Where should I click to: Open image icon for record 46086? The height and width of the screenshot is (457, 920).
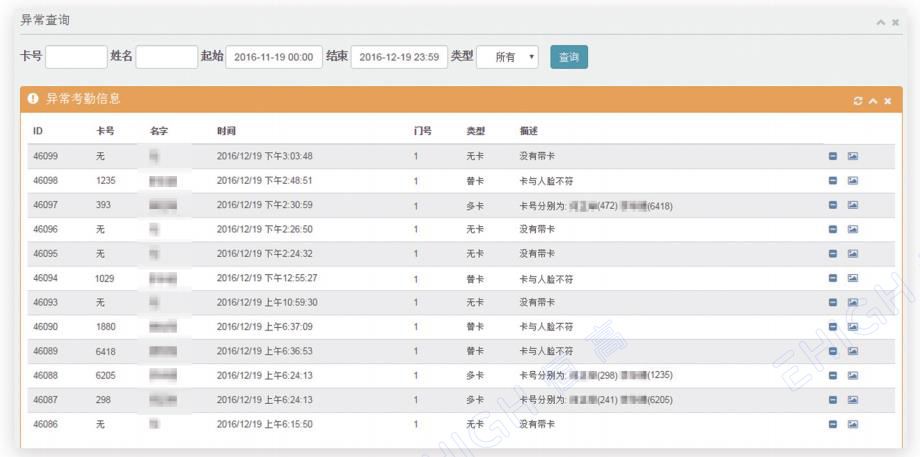[853, 424]
